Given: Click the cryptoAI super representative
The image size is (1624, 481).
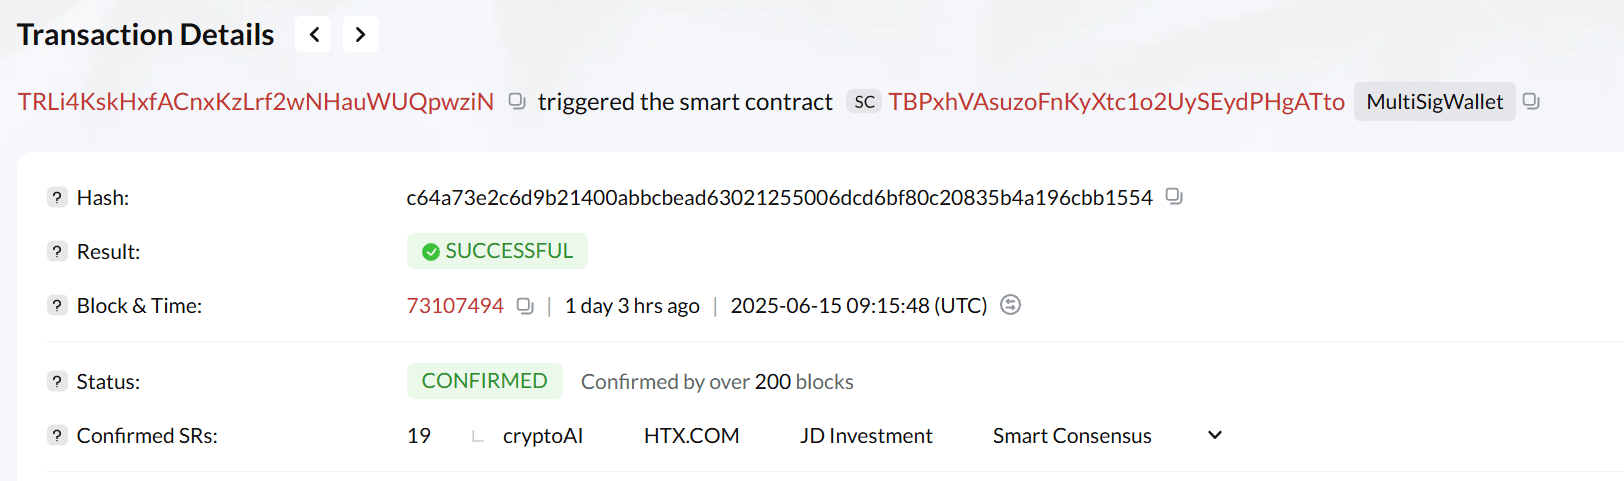Looking at the screenshot, I should click(543, 436).
